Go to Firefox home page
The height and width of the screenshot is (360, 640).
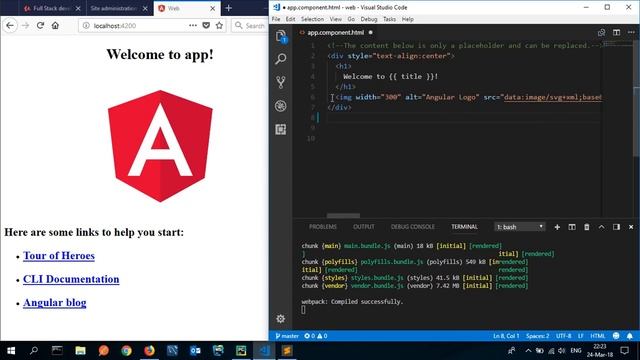point(55,26)
